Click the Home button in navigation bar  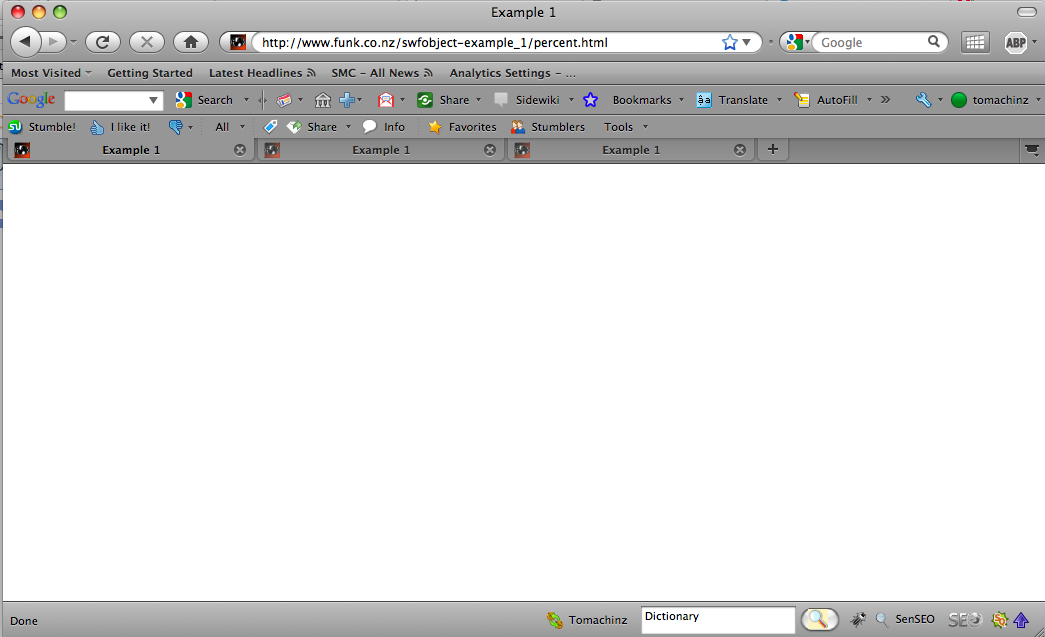190,42
